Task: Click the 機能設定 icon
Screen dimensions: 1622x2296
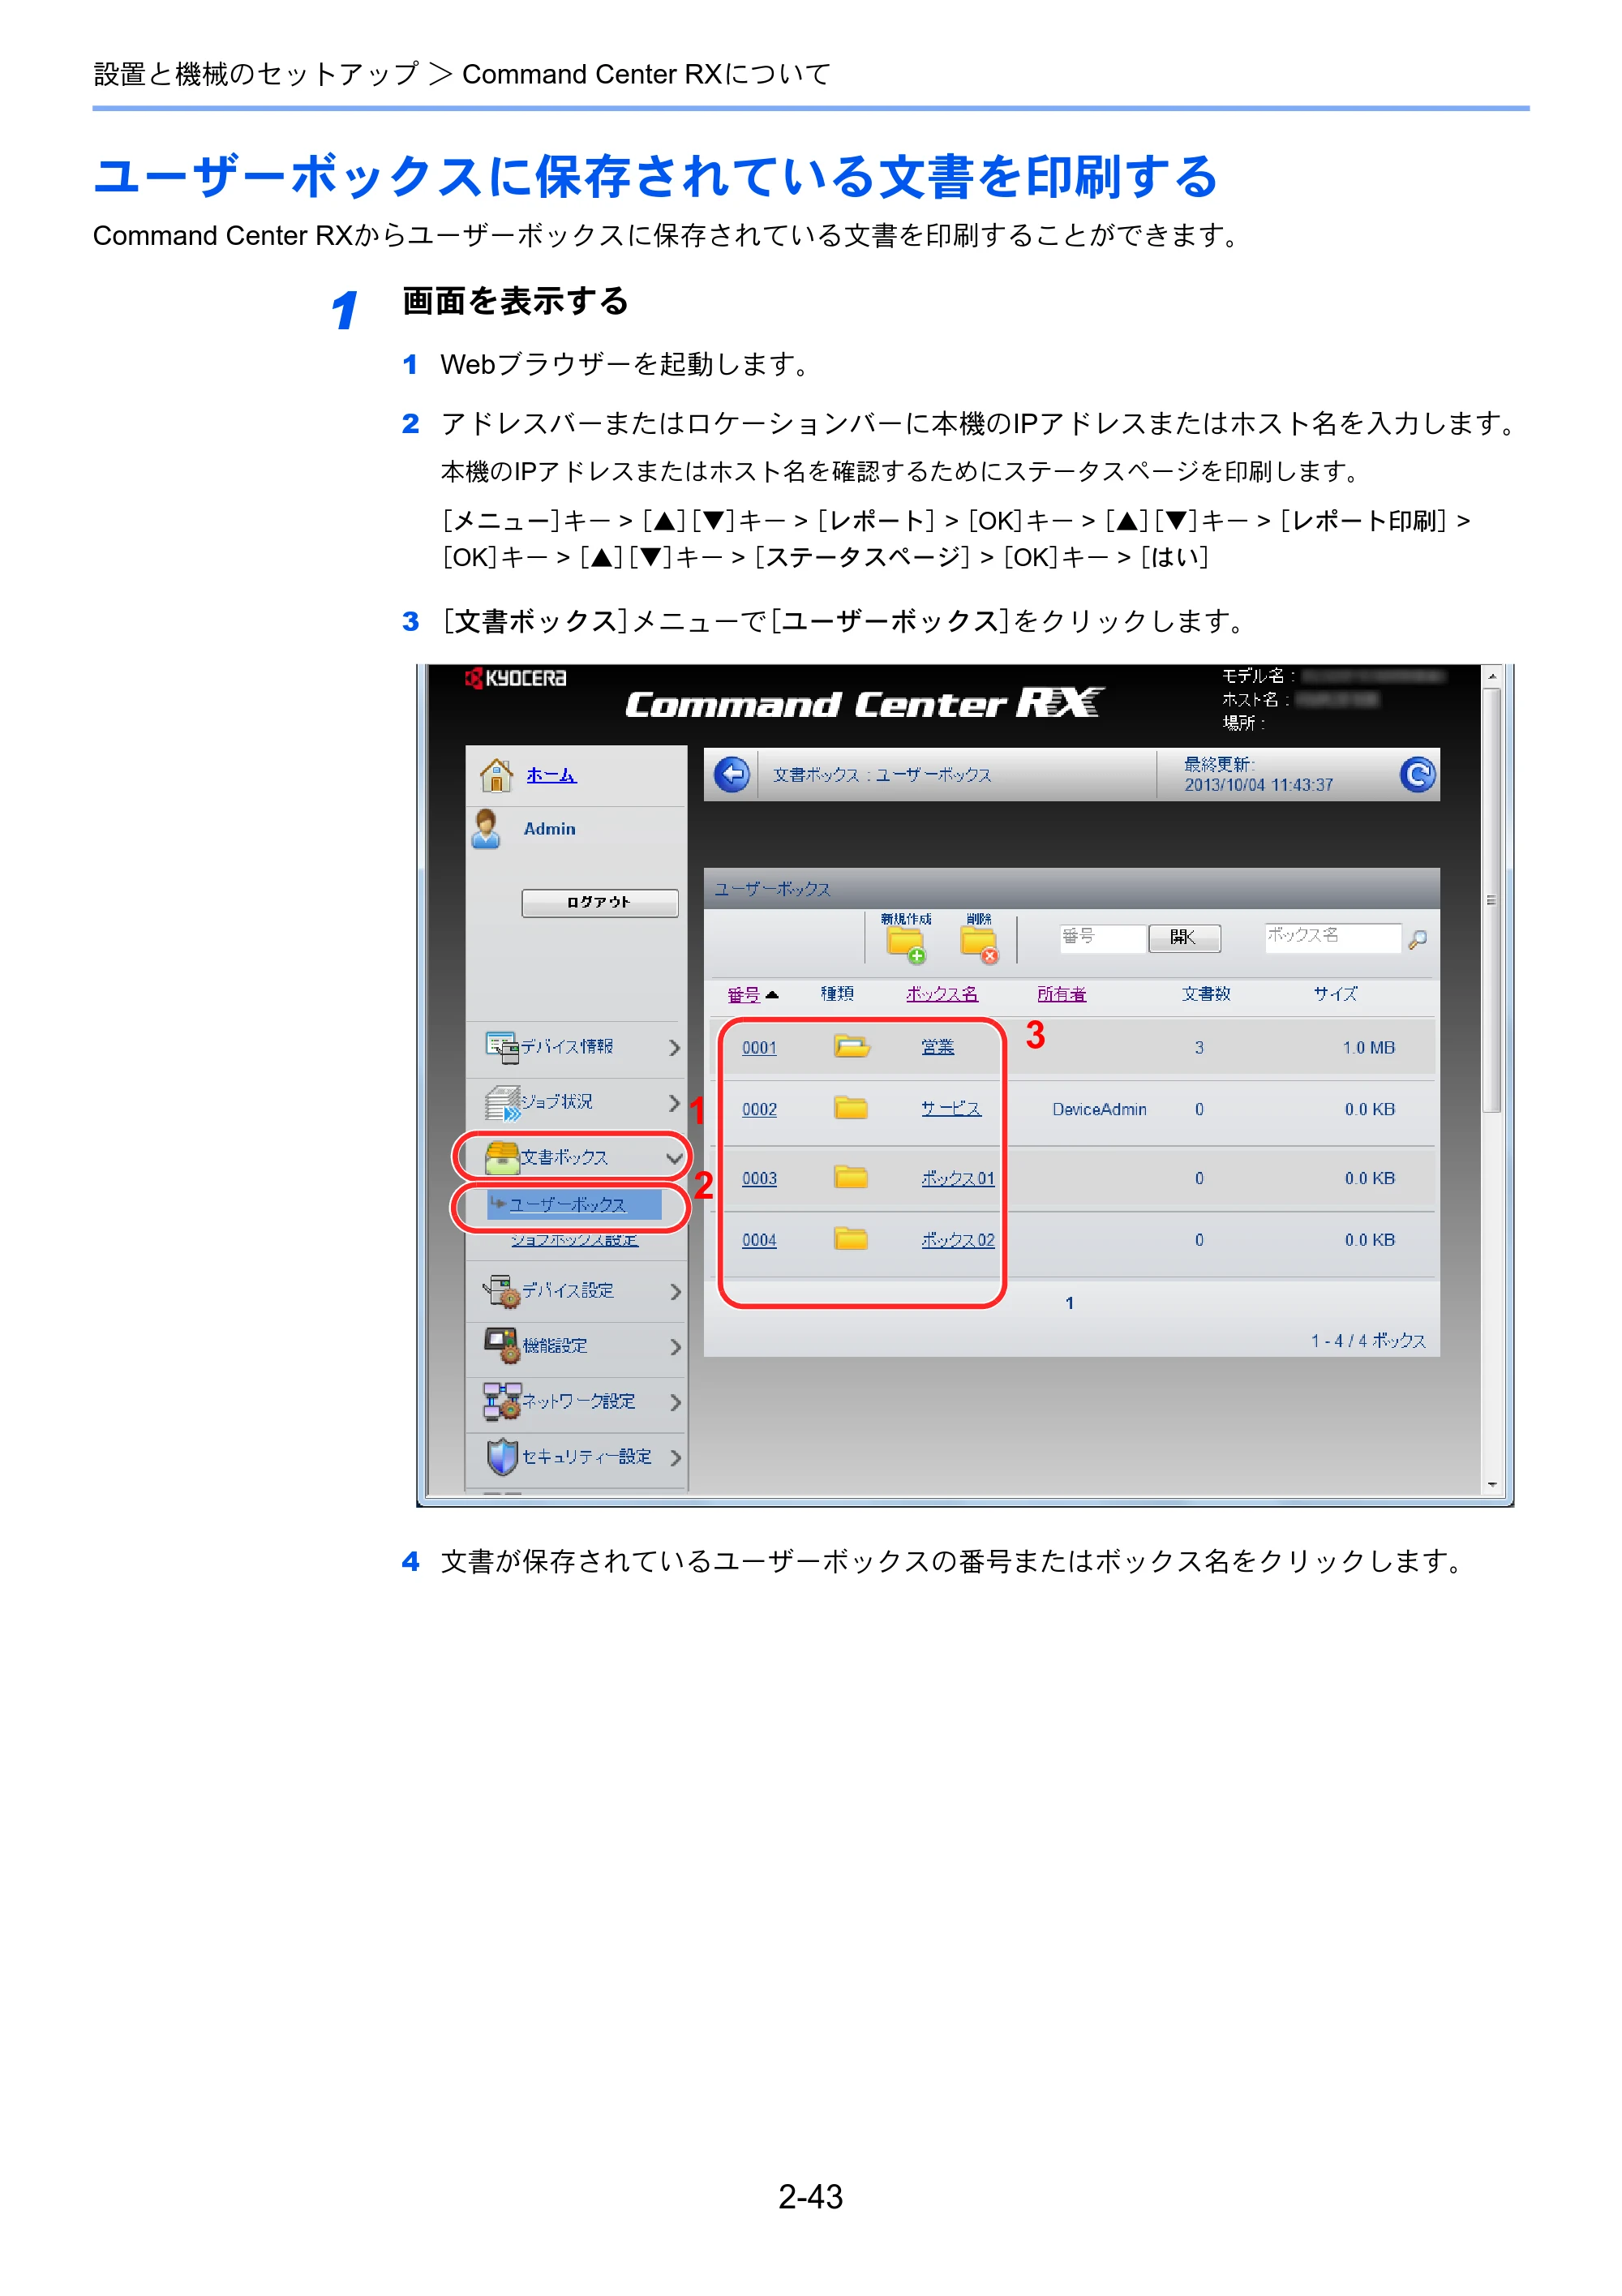Action: (502, 1346)
